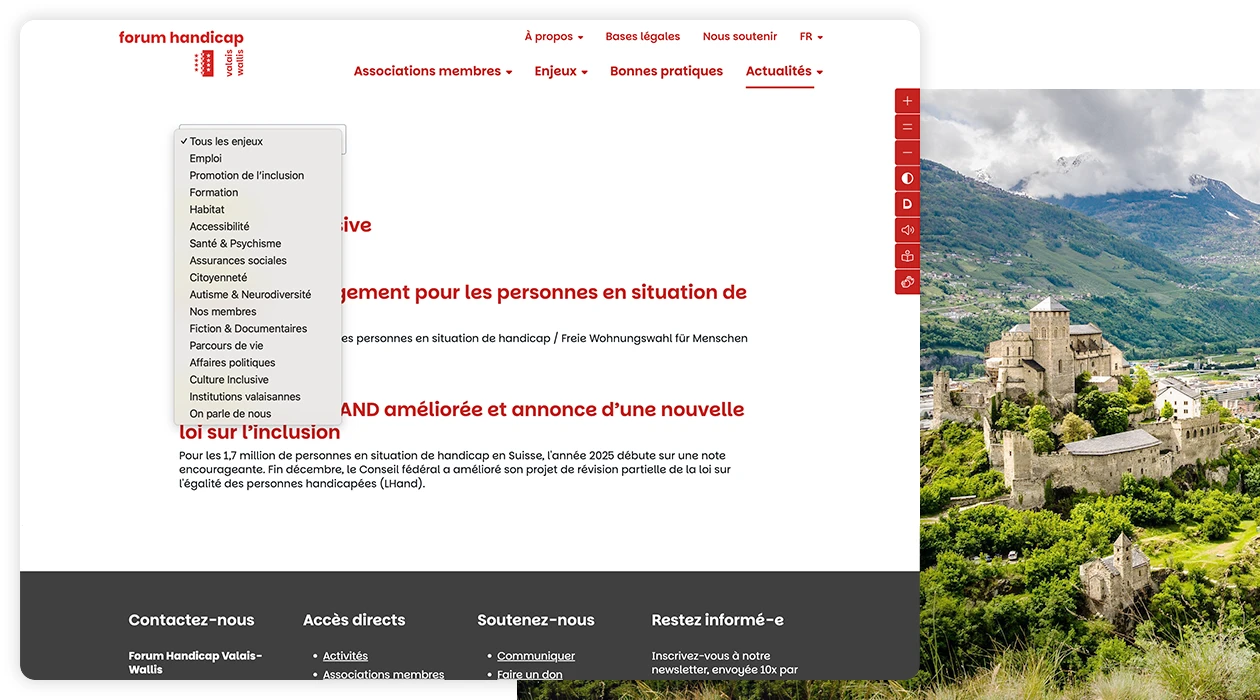Open the Actualités dropdown menu
Viewport: 1260px width, 700px height.
tap(783, 70)
